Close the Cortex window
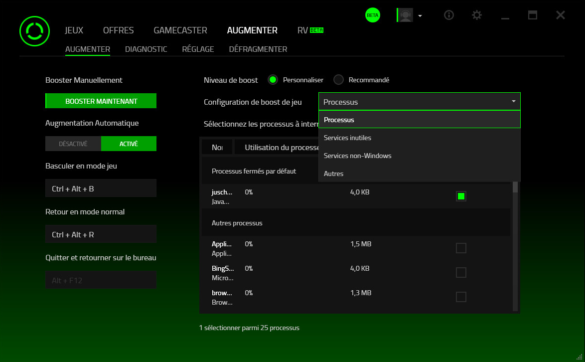585x362 pixels. pos(560,15)
